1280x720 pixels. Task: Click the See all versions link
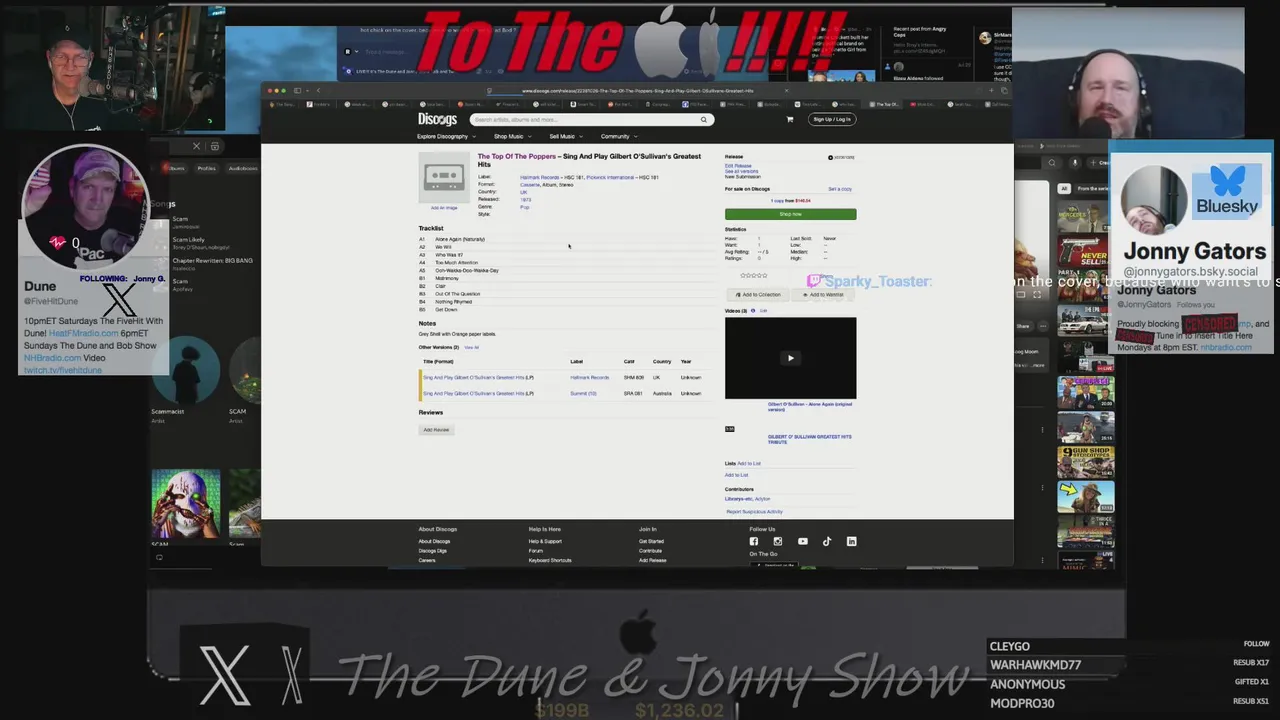(x=741, y=171)
